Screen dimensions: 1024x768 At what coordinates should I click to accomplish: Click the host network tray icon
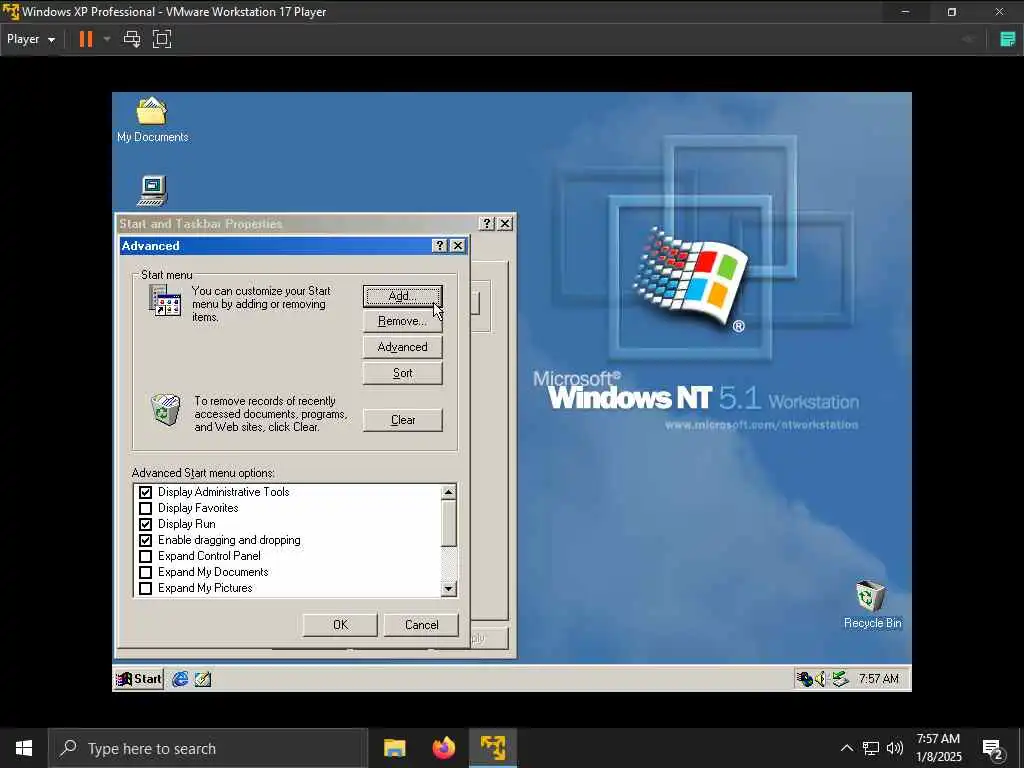click(871, 748)
